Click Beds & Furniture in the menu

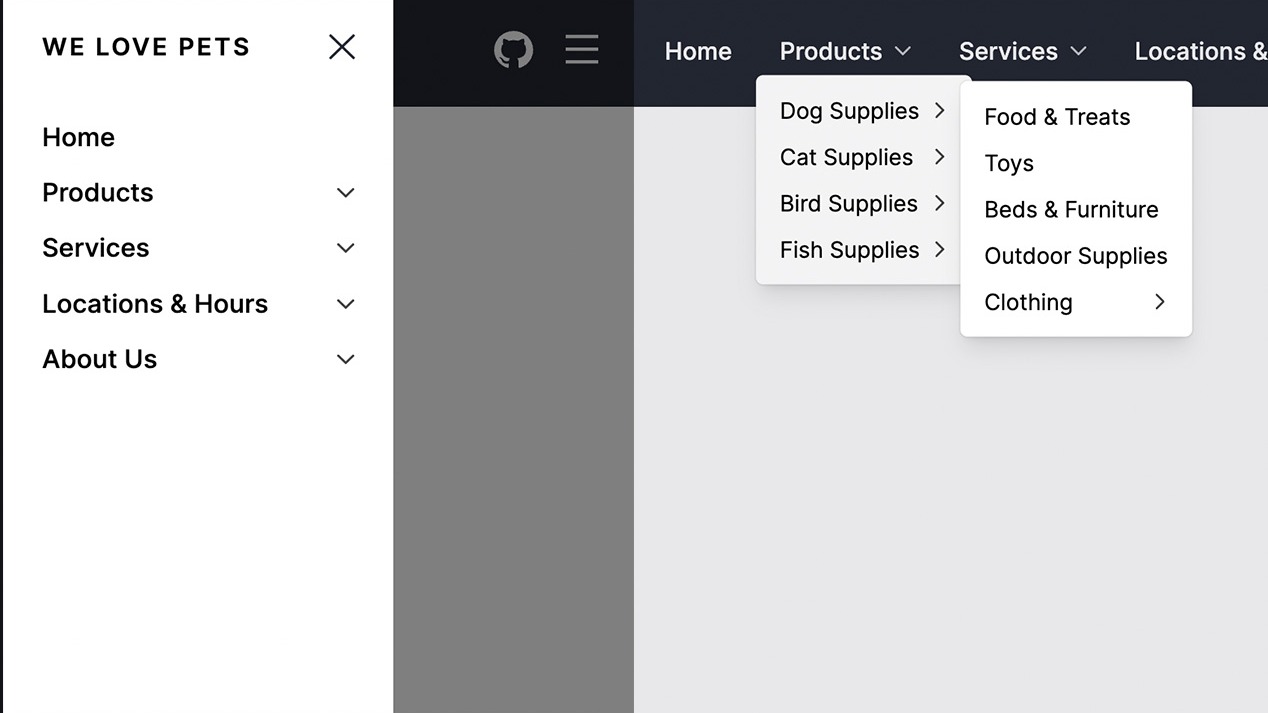[1071, 209]
